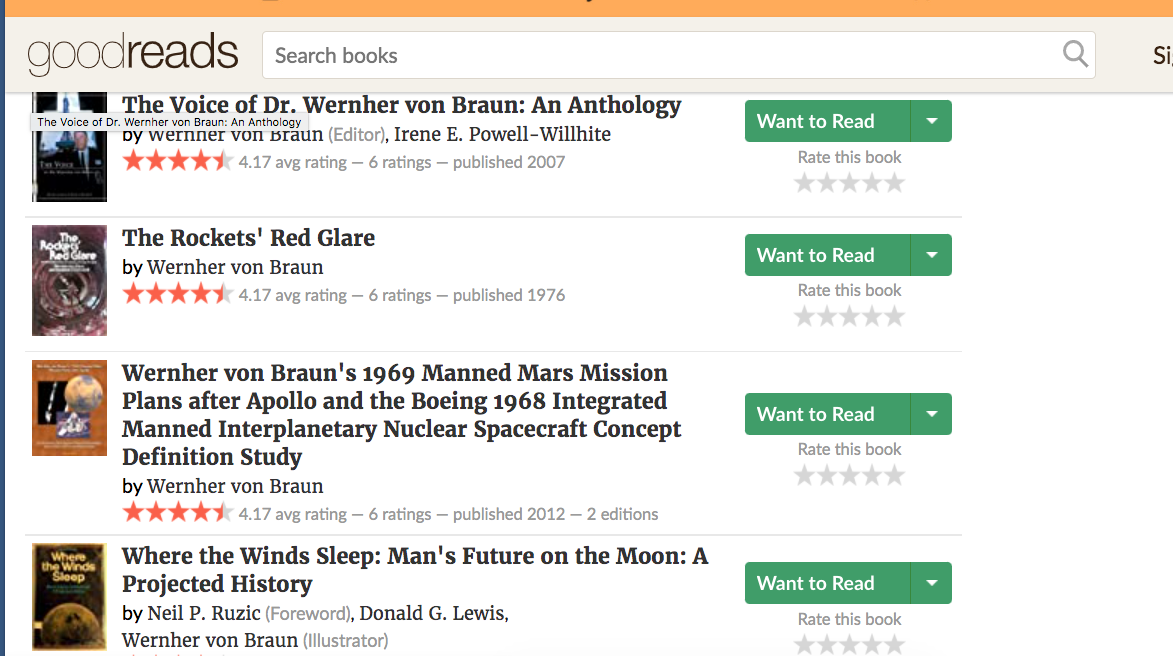
Task: Rate the Manned Mars Mission book five stars
Action: [x=895, y=476]
